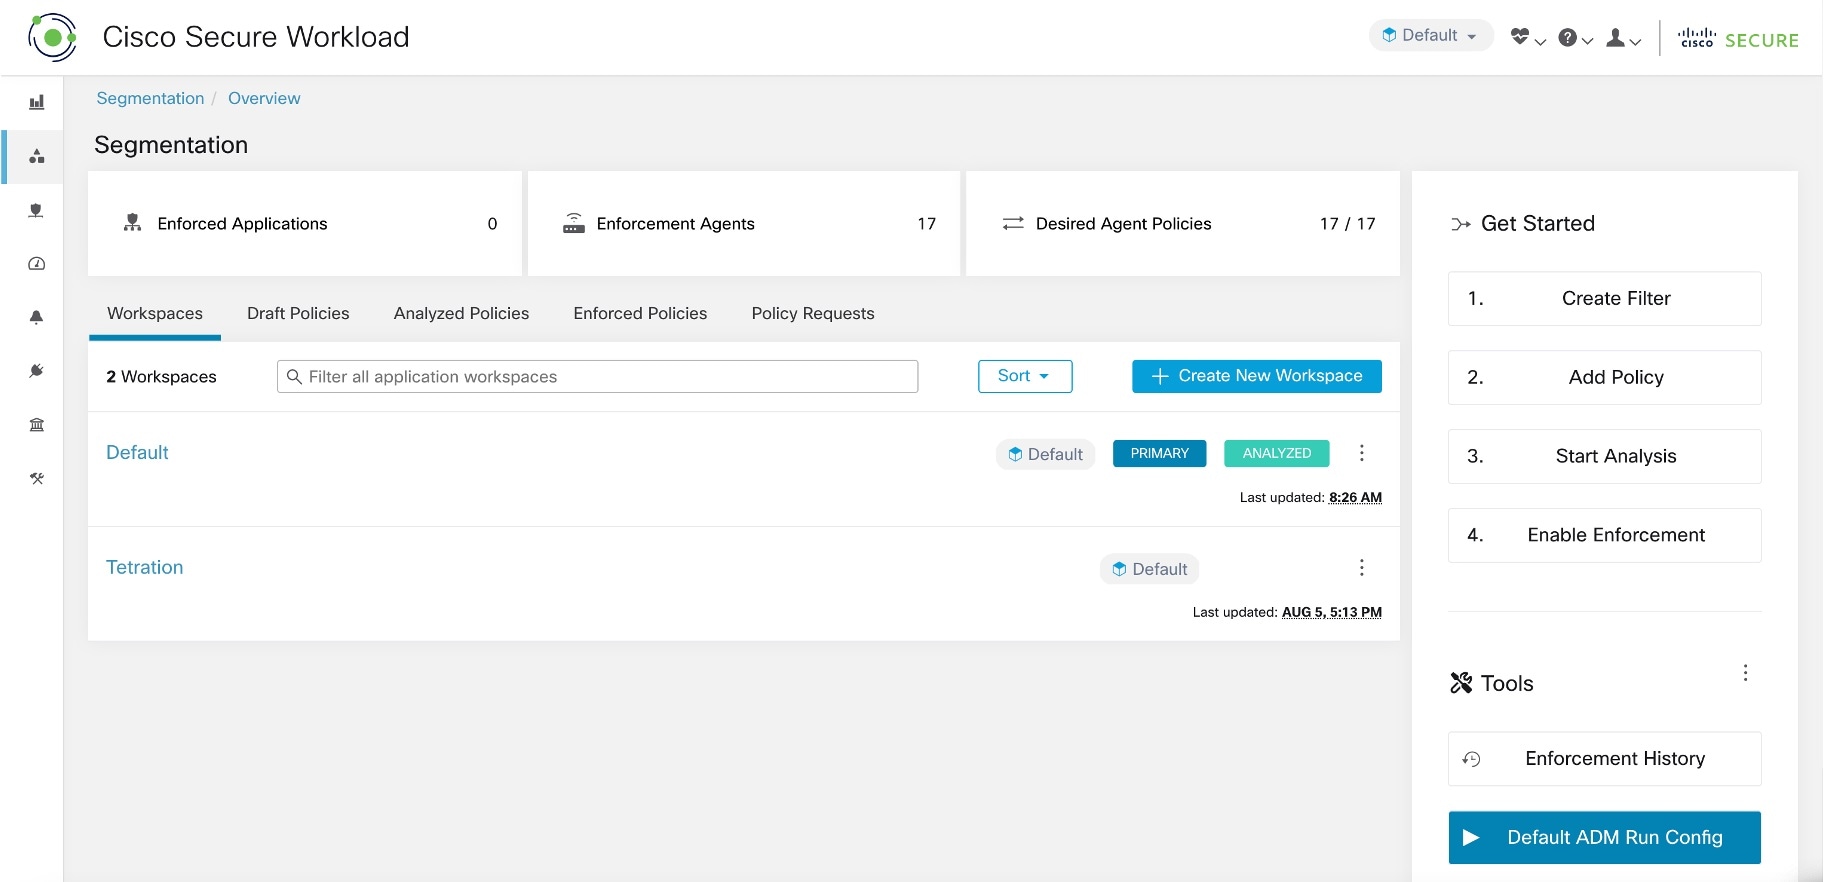Click the Get Started arrow icon
This screenshot has width=1824, height=882.
(x=1461, y=224)
